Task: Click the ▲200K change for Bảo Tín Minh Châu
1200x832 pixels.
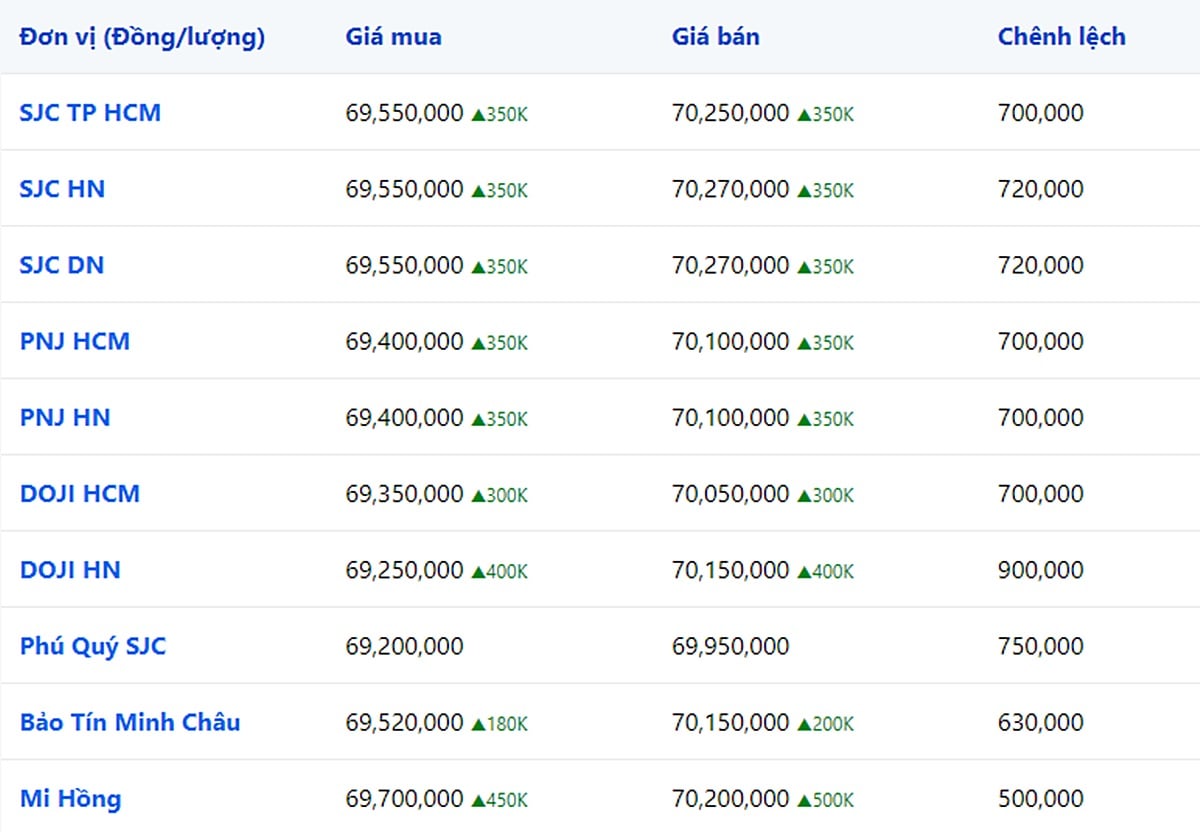Action: tap(826, 724)
